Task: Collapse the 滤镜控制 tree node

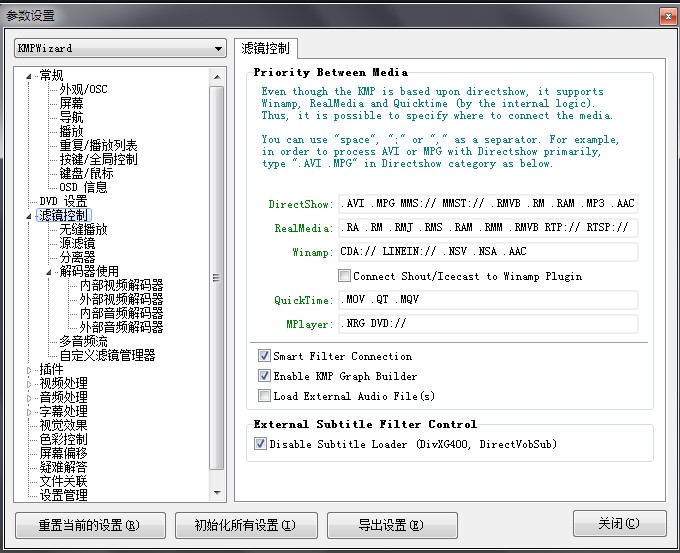Action: click(29, 216)
